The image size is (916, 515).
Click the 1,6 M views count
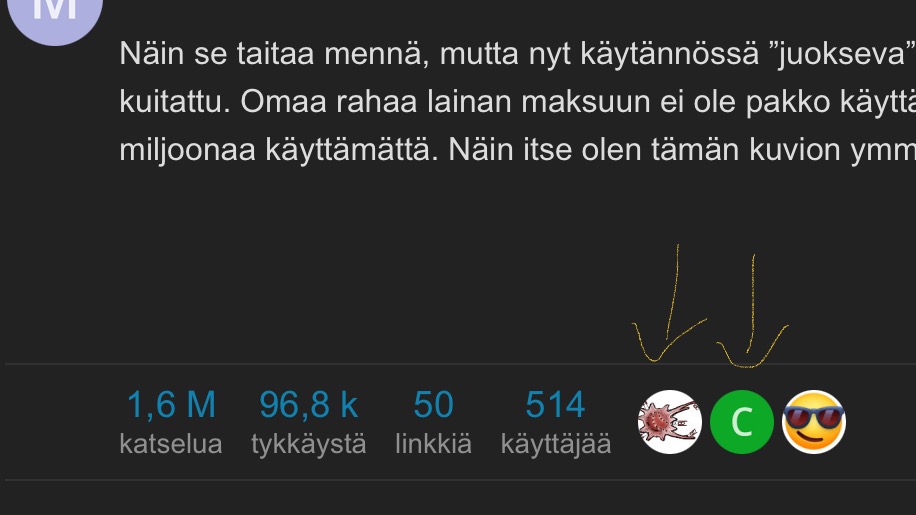tap(171, 404)
